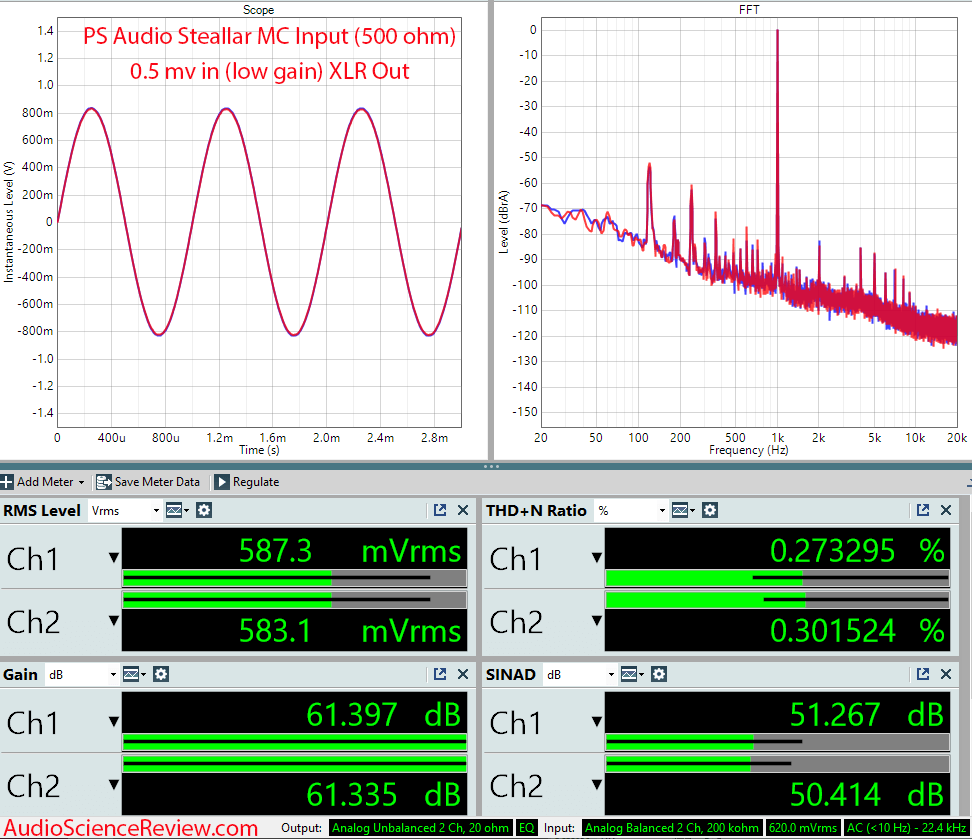Open SINAD meter display-type icon
The width and height of the screenshot is (972, 839).
click(632, 674)
